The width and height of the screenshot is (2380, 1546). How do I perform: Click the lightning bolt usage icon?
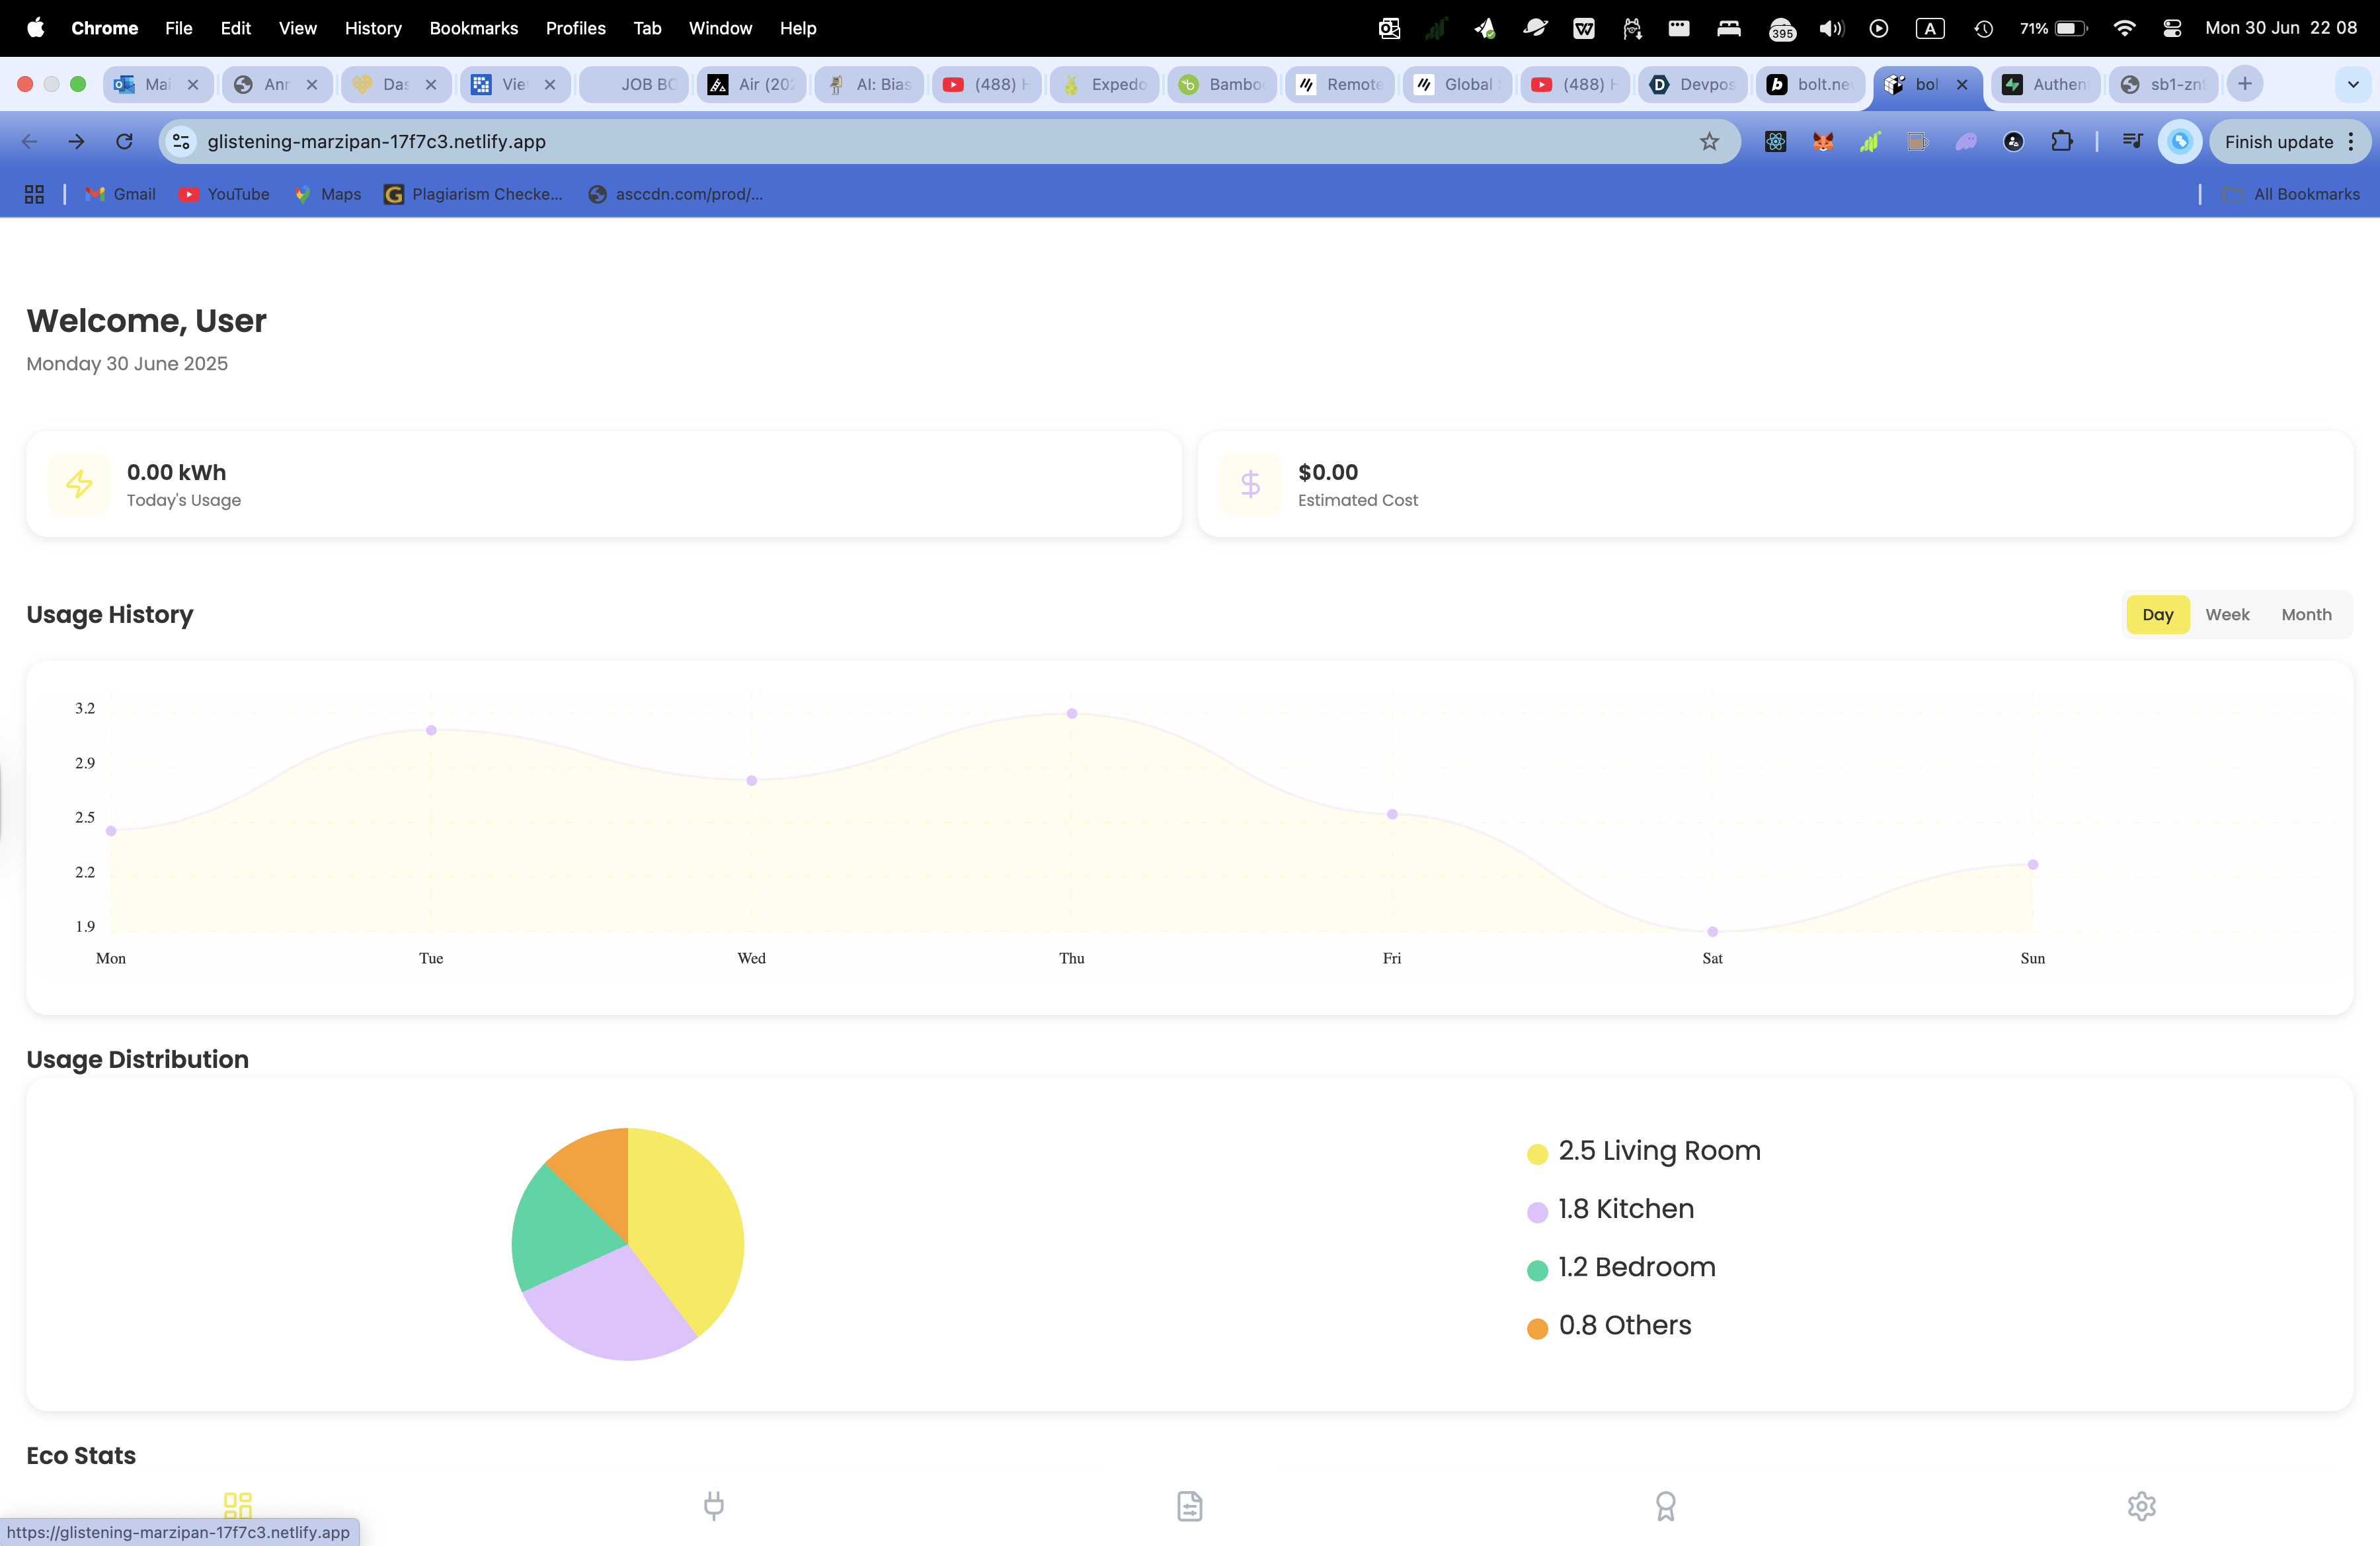[x=79, y=485]
